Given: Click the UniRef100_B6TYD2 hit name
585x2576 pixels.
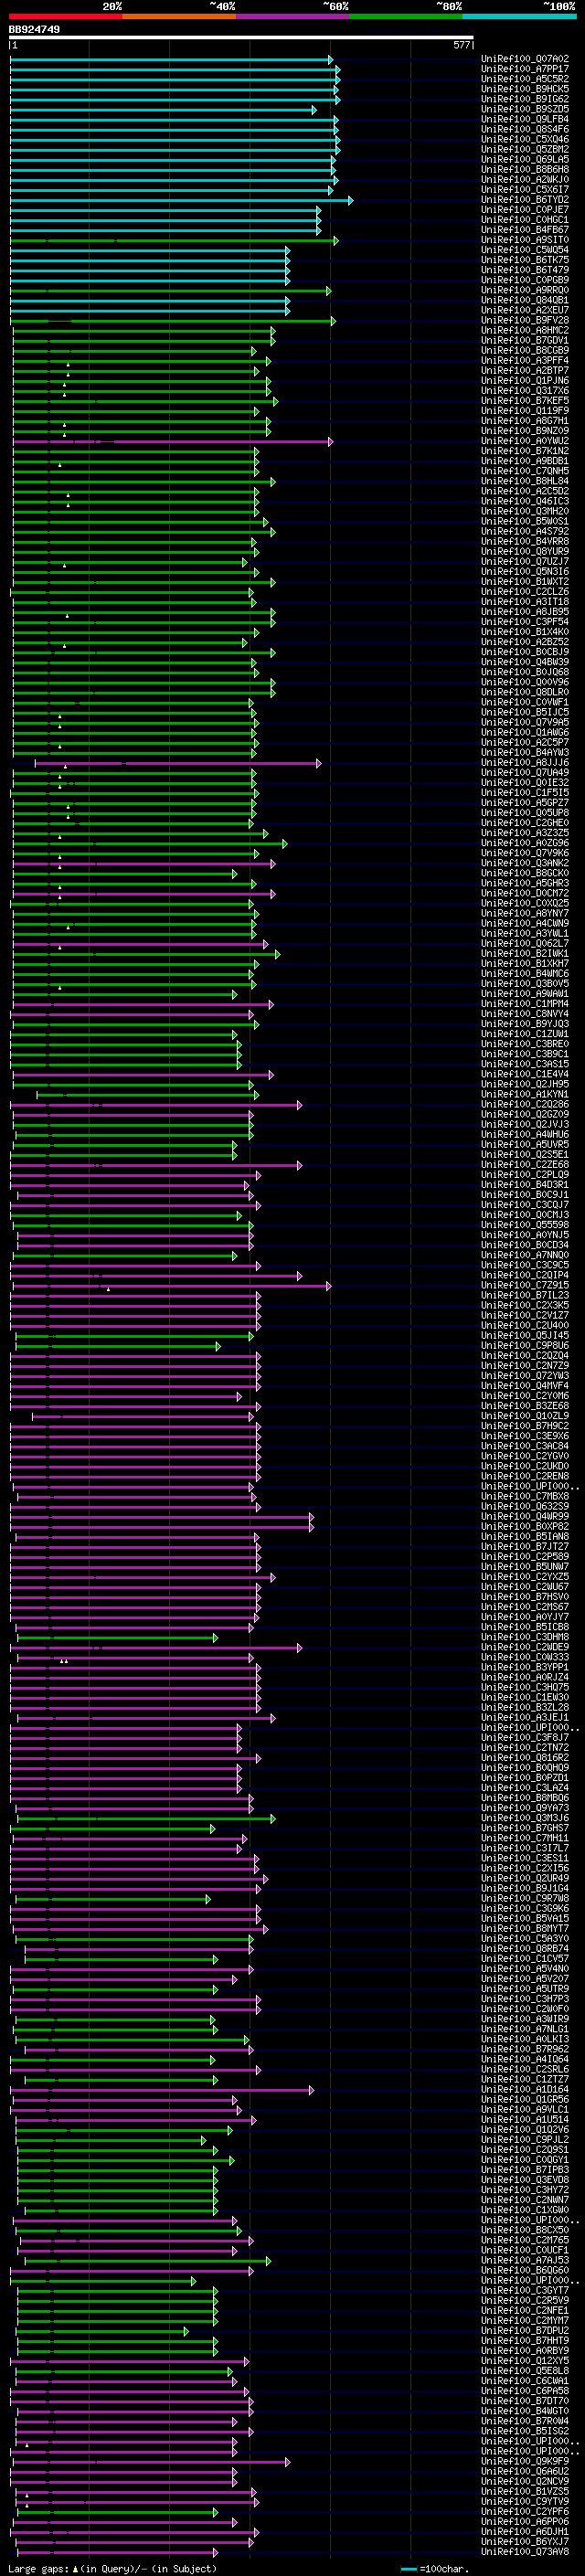Looking at the screenshot, I should 525,200.
